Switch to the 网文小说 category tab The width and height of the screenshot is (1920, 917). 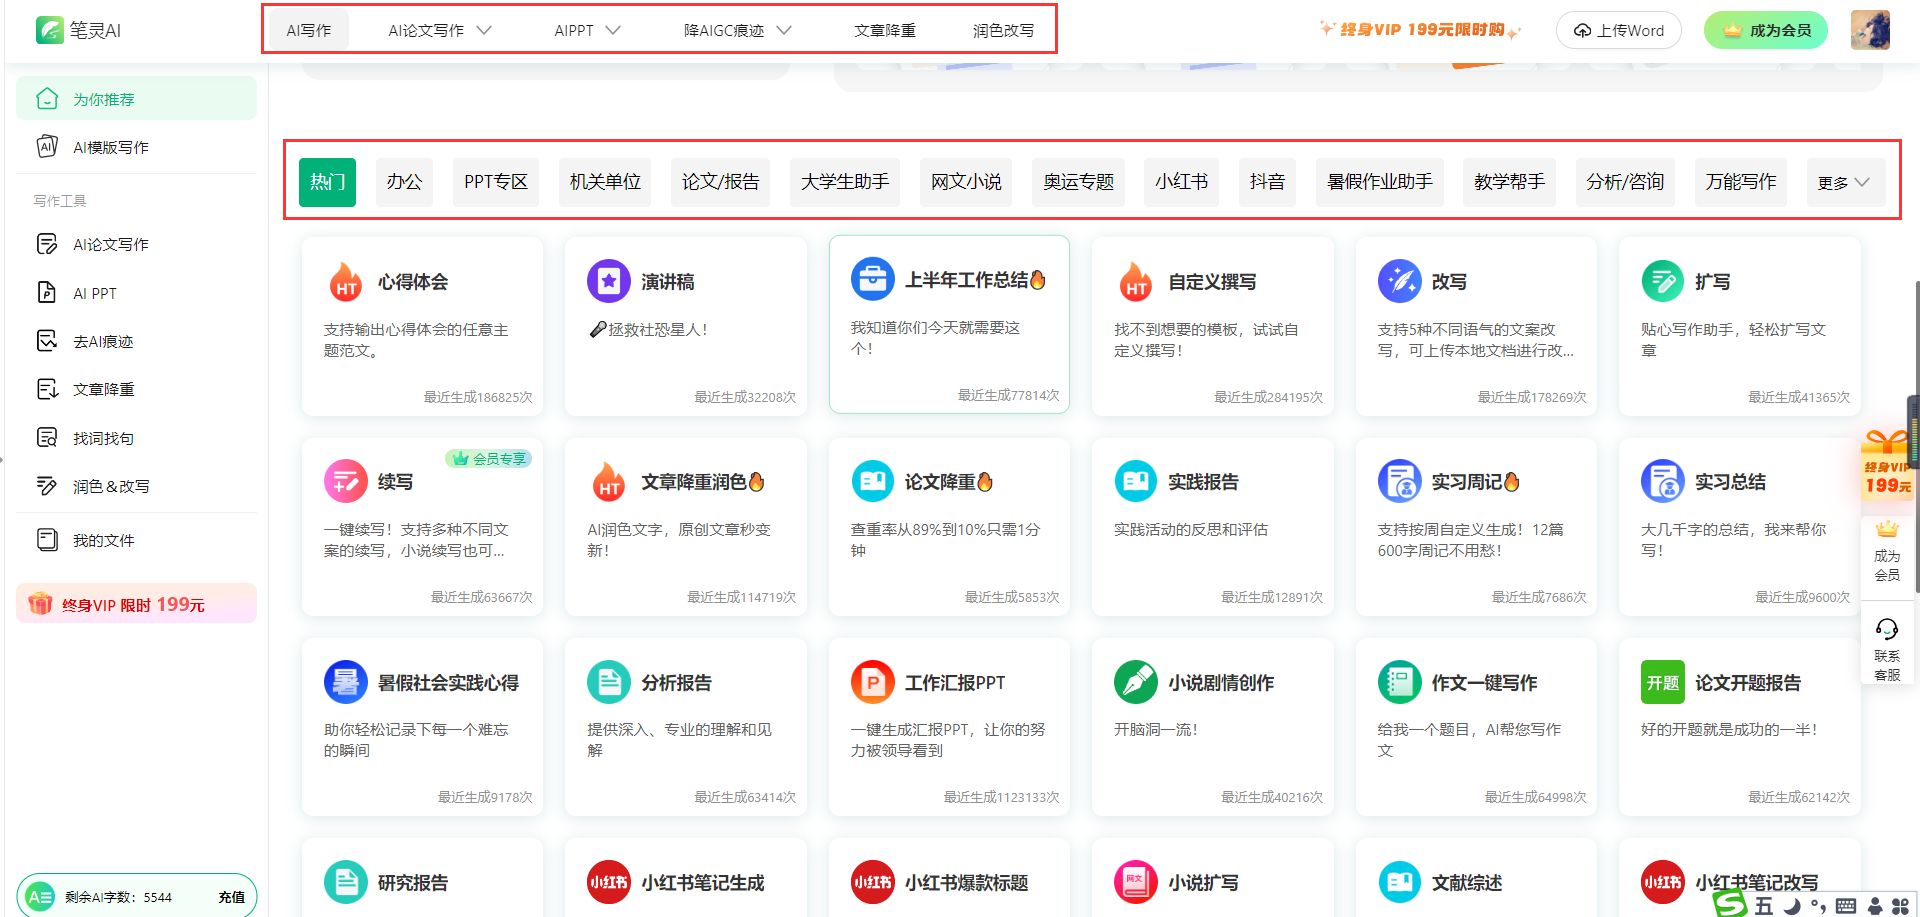click(966, 182)
